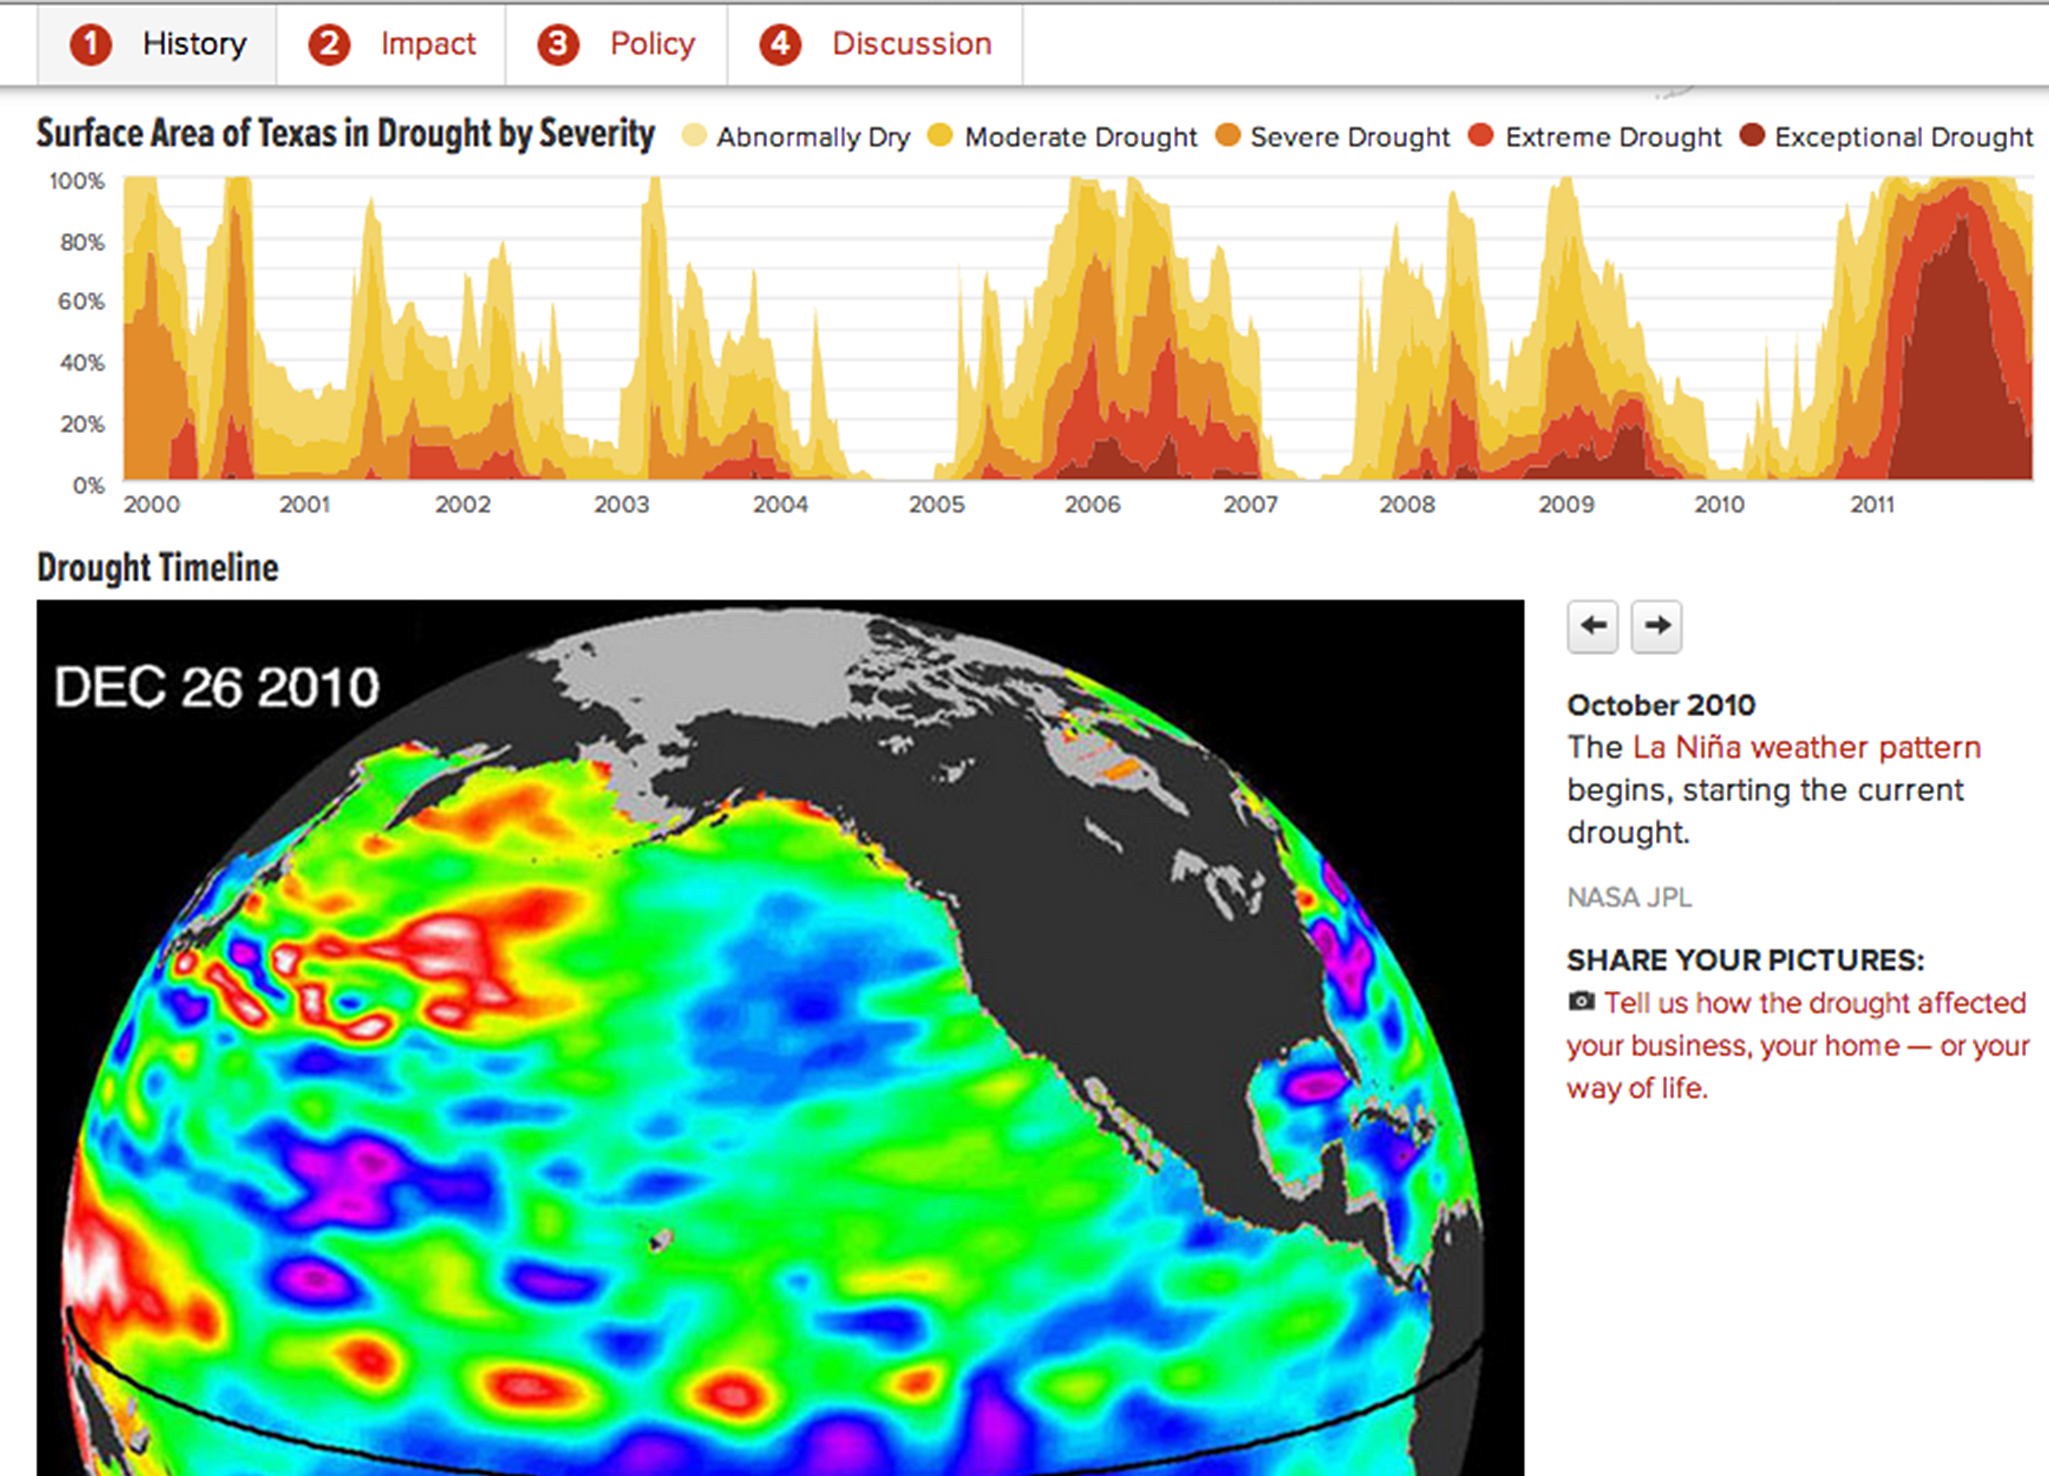
Task: Click the Abnormally Dry legend swatch
Action: point(694,135)
